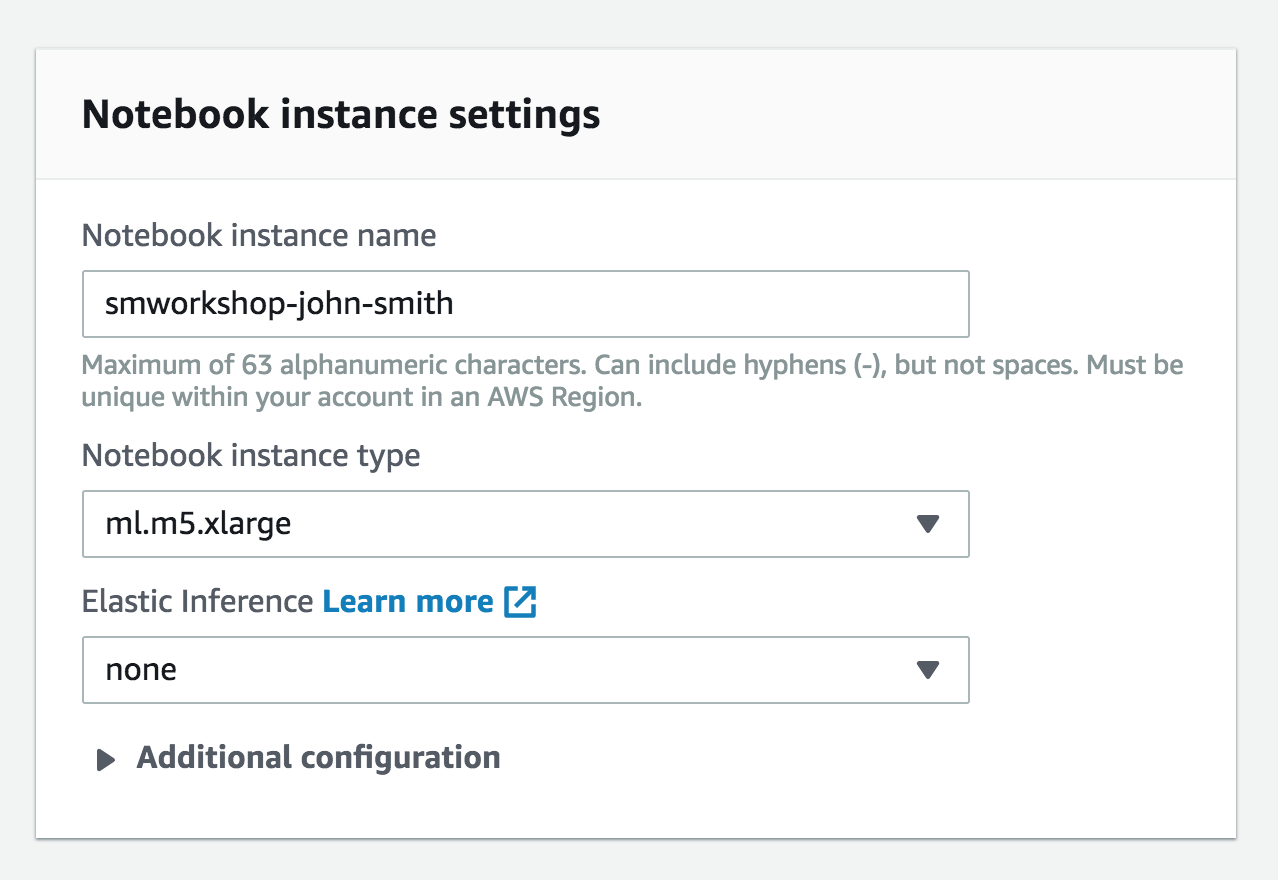Screen dimensions: 1278x880
Task: Click the Additional configuration label text
Action: 318,757
